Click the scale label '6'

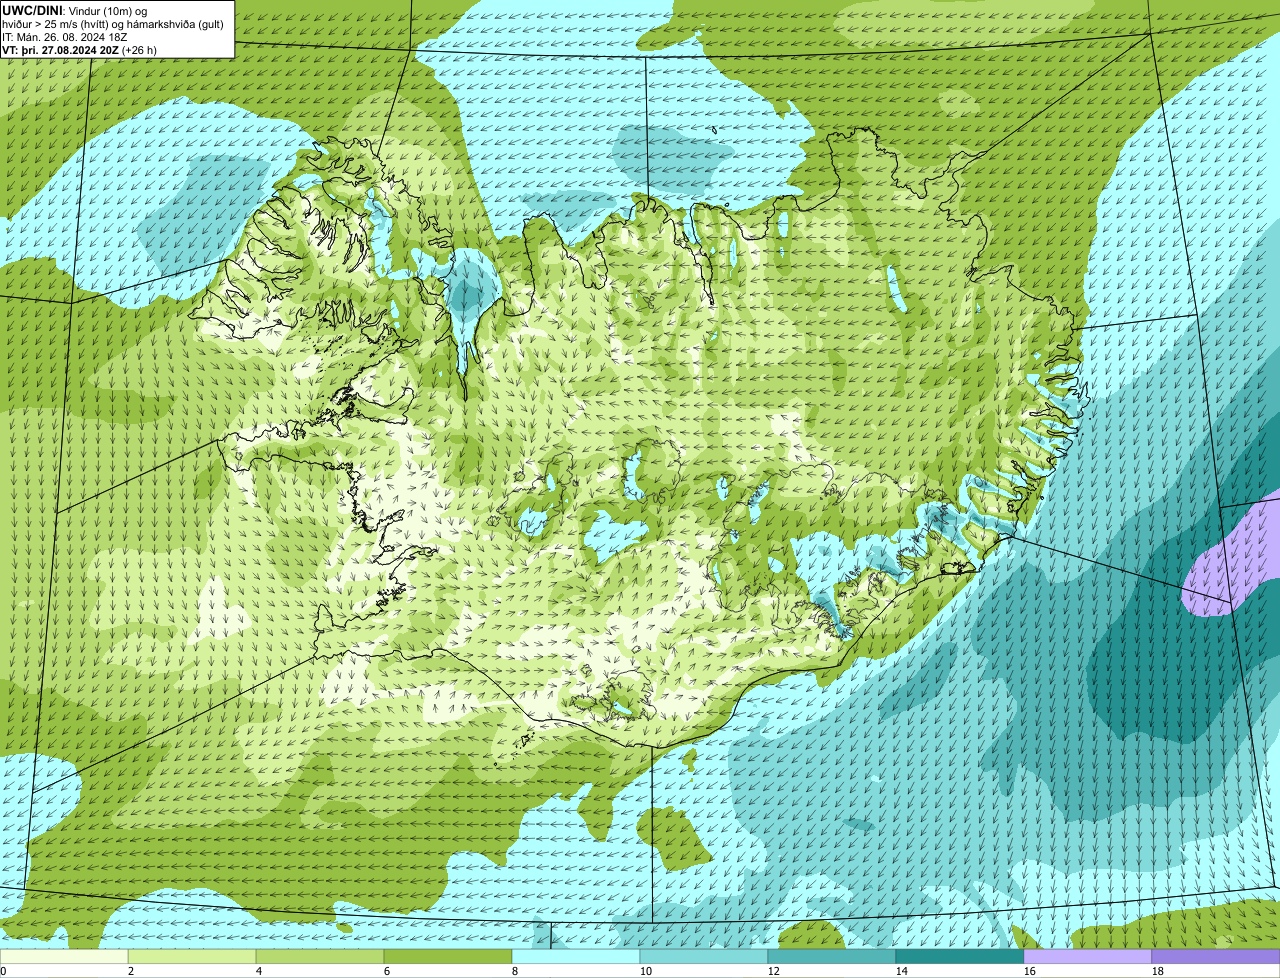387,971
